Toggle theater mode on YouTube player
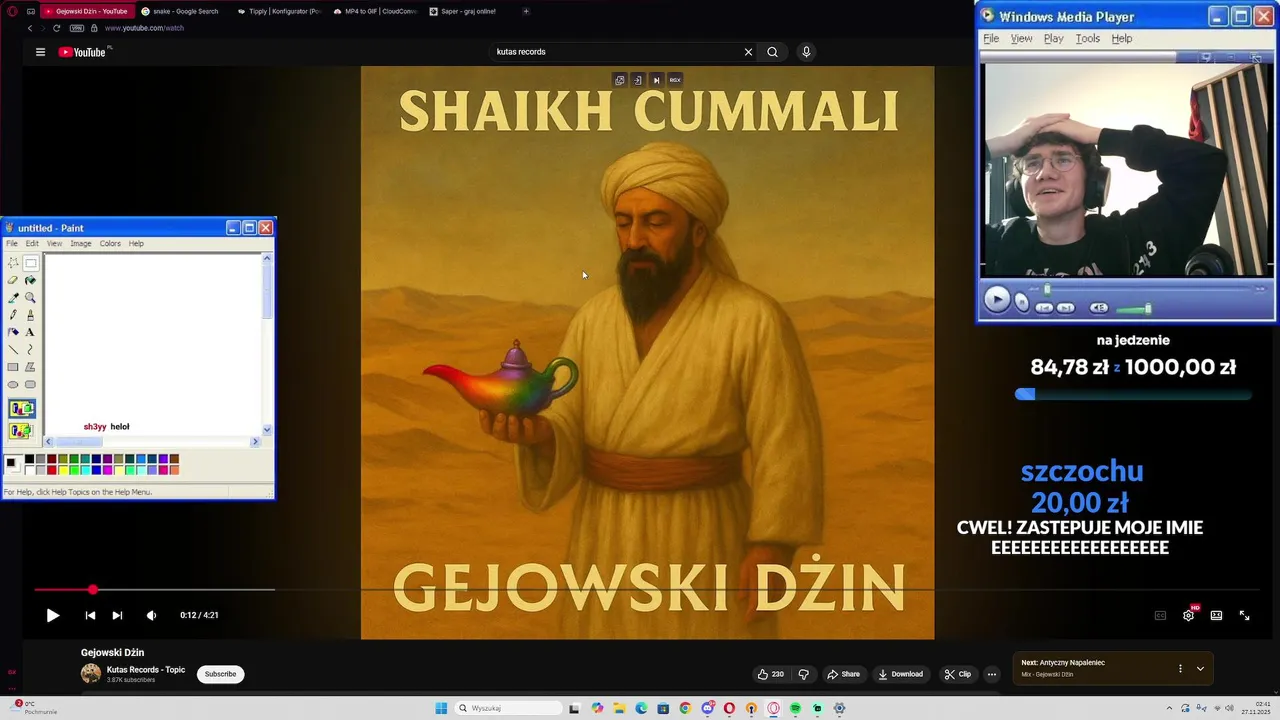This screenshot has height=720, width=1280. click(1216, 615)
